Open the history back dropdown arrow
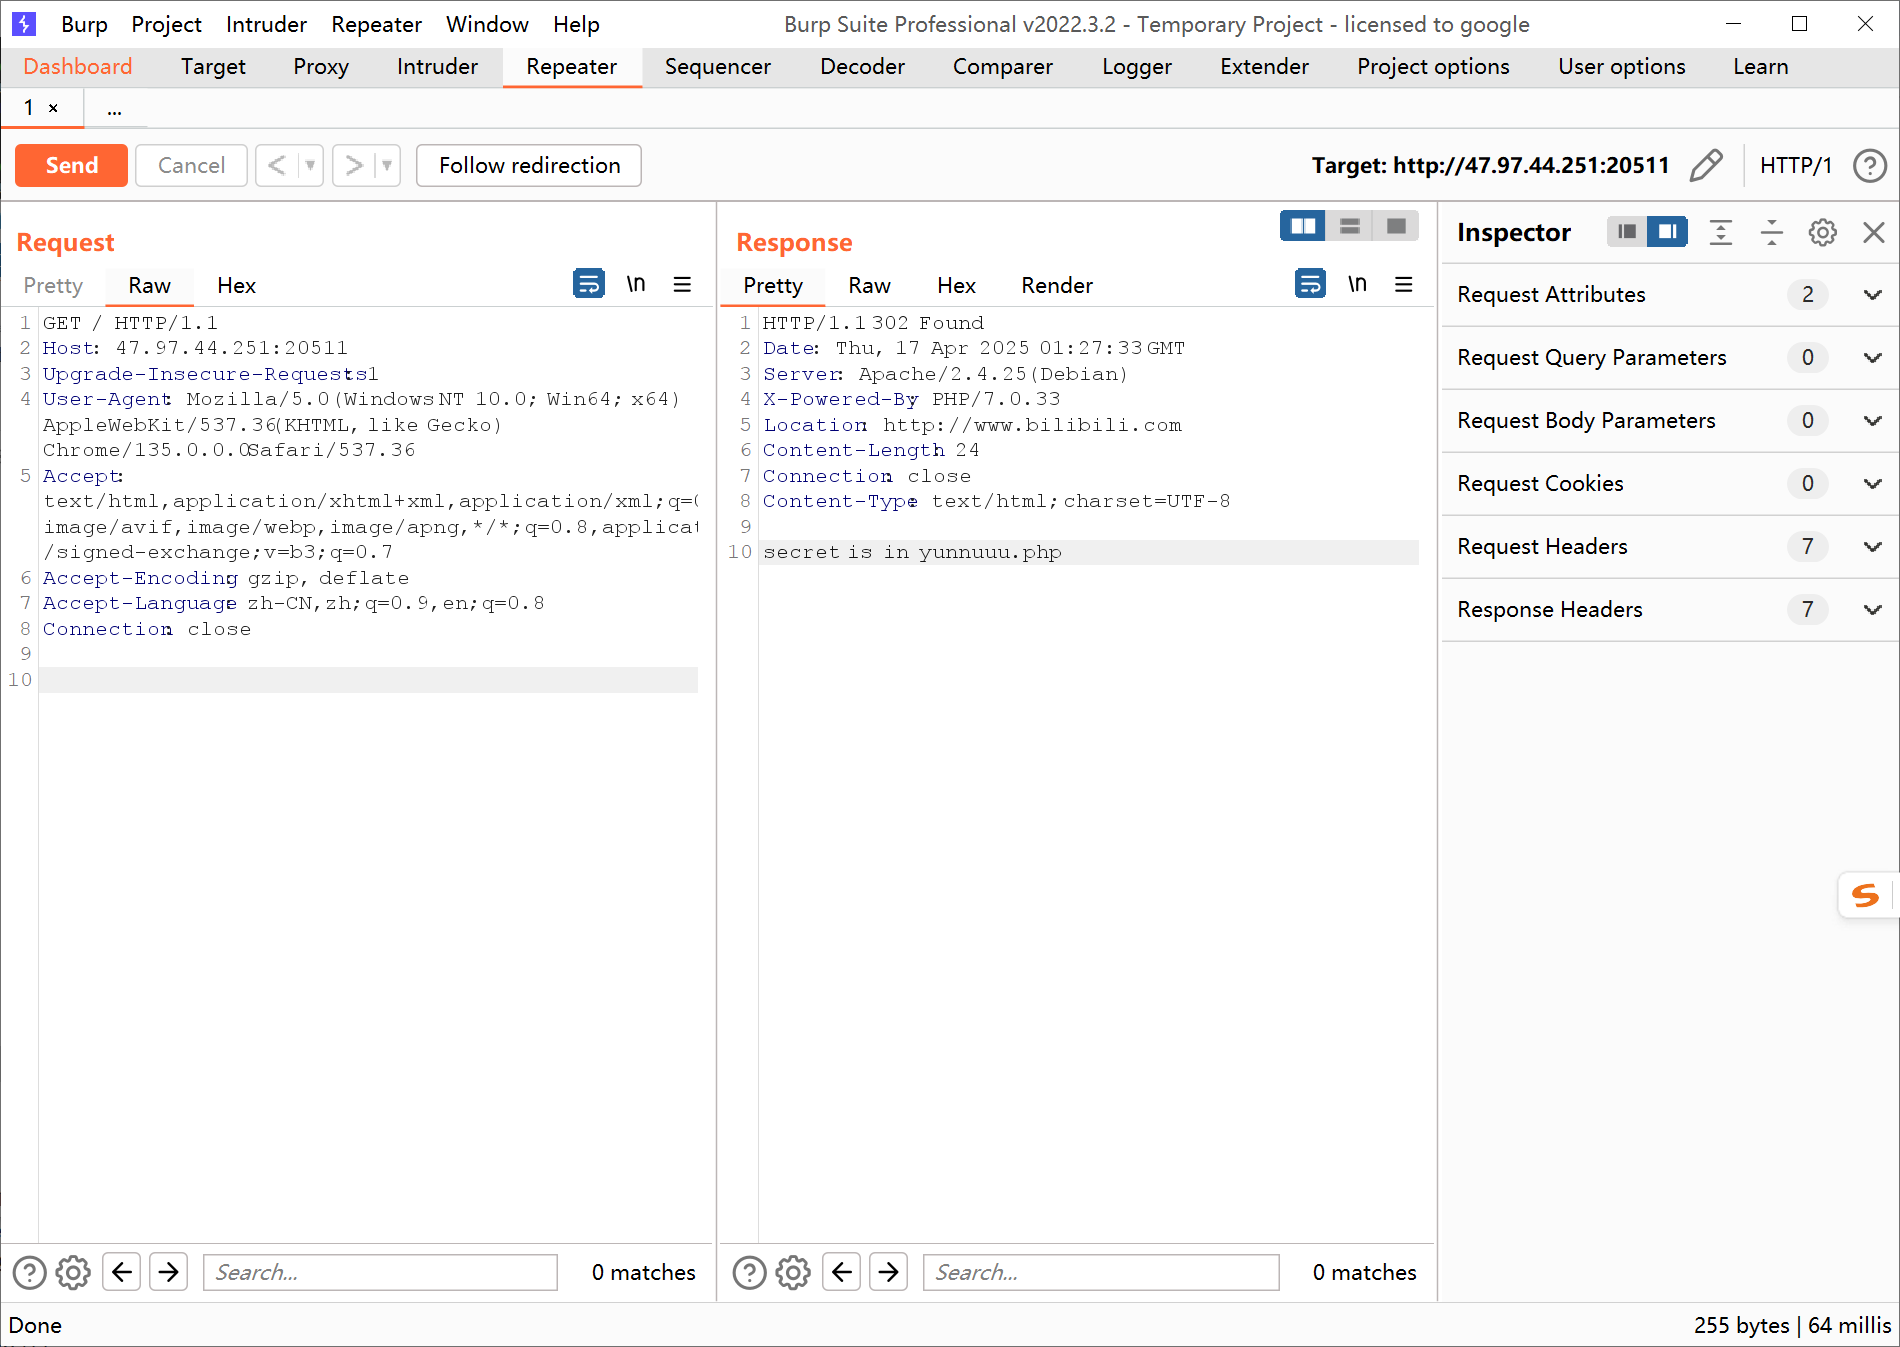Screen dimensions: 1900x1347 310,165
